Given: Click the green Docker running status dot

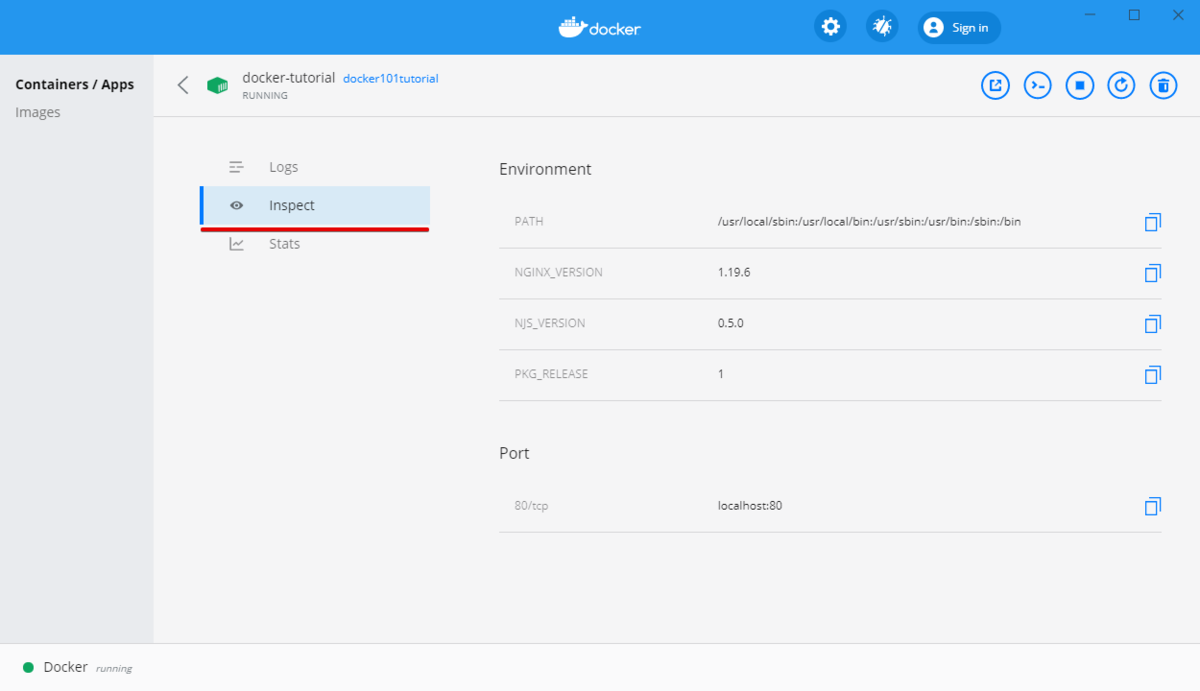Looking at the screenshot, I should [x=28, y=667].
